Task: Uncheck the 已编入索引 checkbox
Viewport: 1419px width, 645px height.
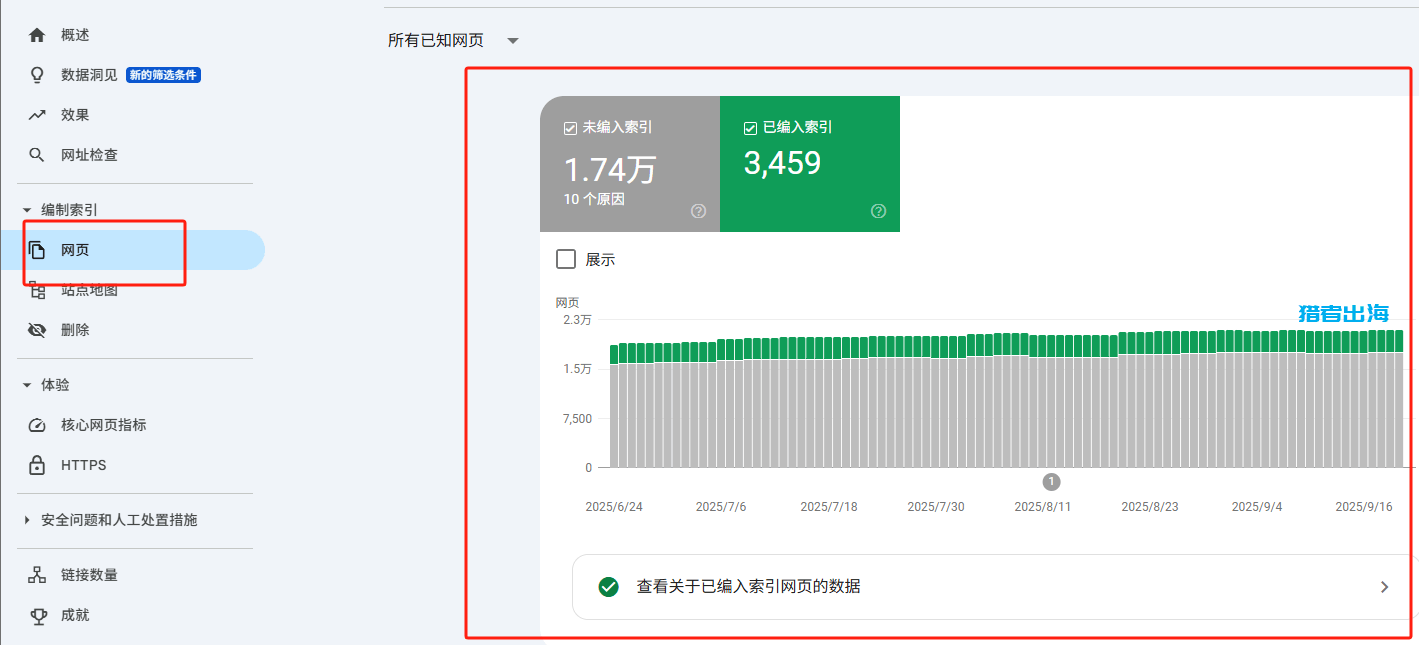Action: pyautogui.click(x=749, y=126)
